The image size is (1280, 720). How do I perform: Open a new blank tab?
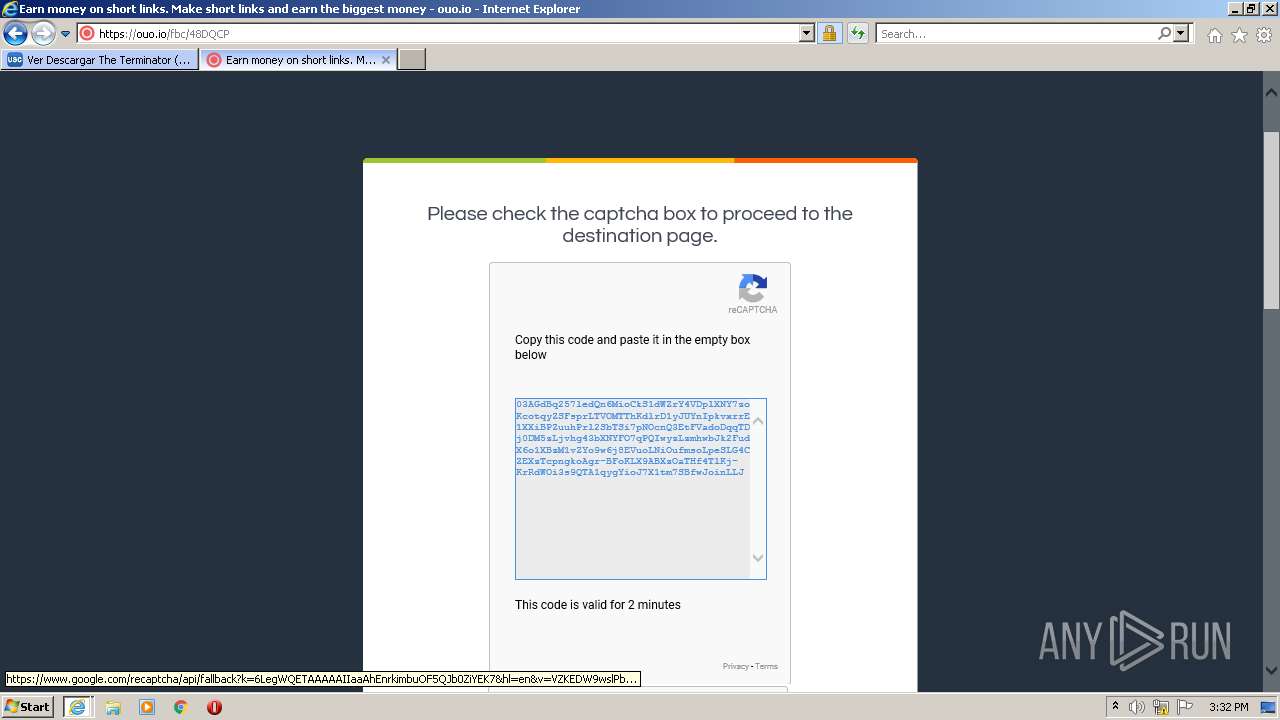pyautogui.click(x=412, y=60)
